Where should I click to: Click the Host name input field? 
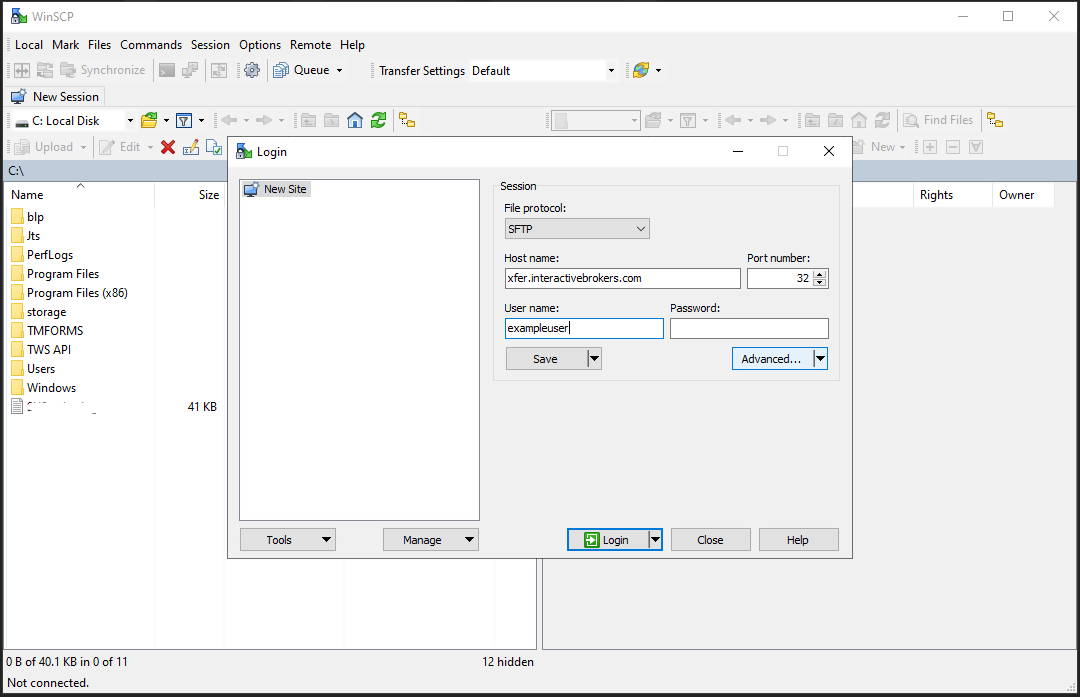622,278
